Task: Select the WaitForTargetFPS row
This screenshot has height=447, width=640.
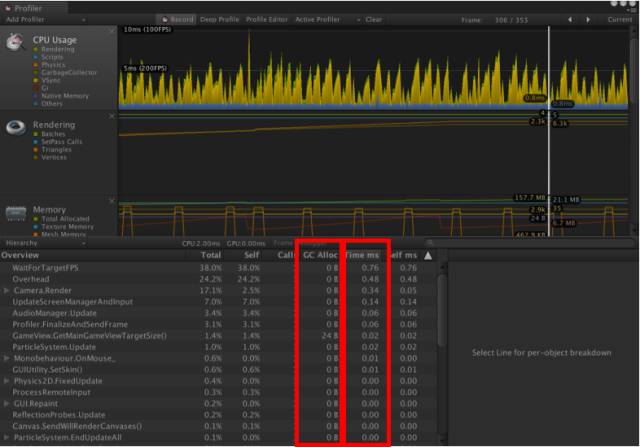Action: coord(218,268)
